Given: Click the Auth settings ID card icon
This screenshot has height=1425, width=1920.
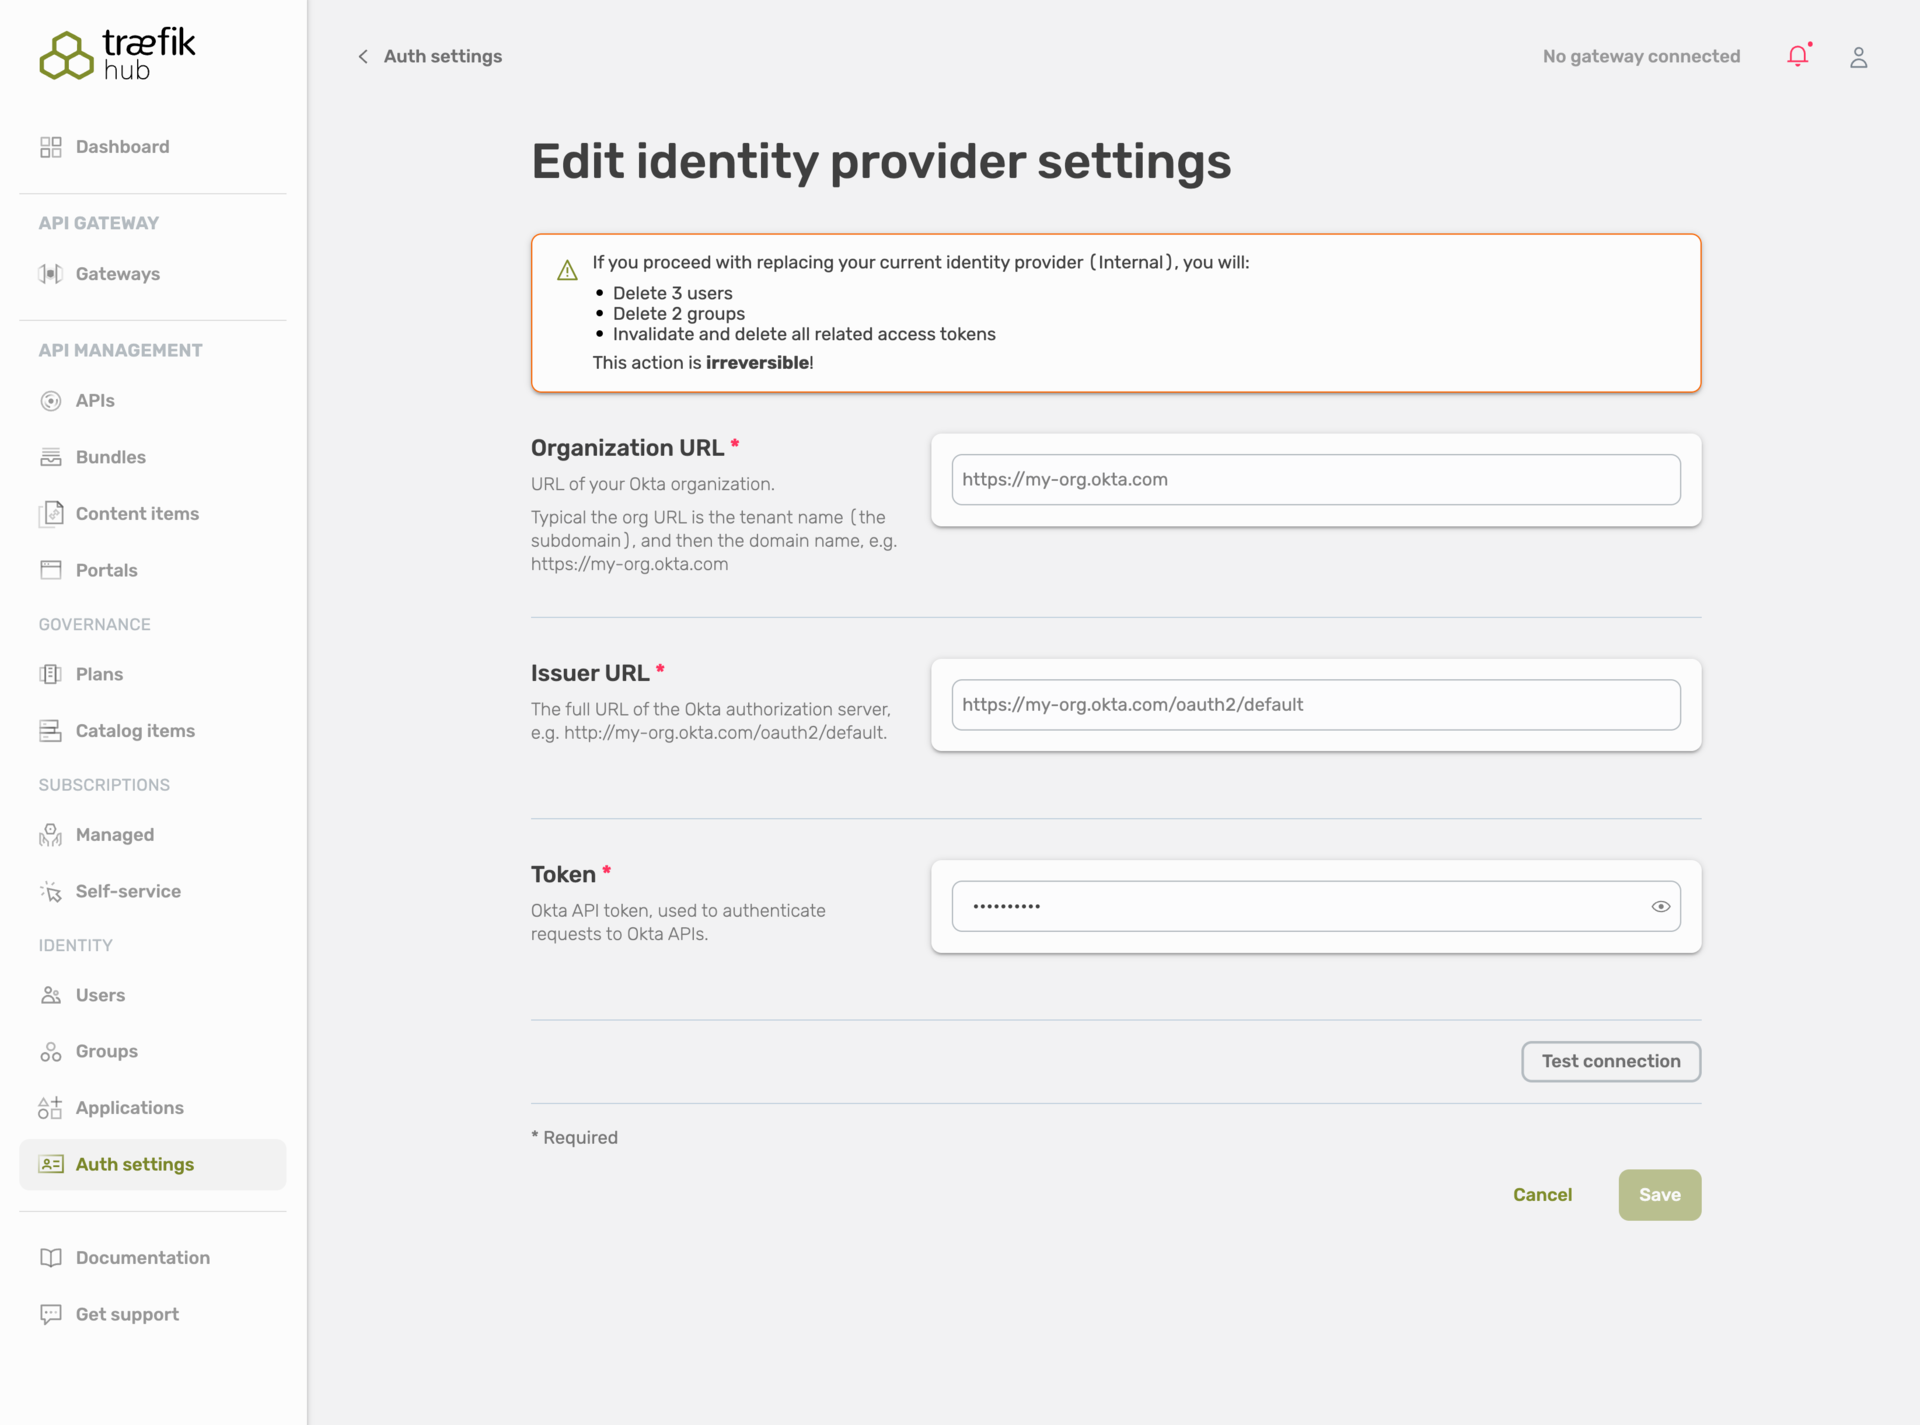Looking at the screenshot, I should point(51,1164).
